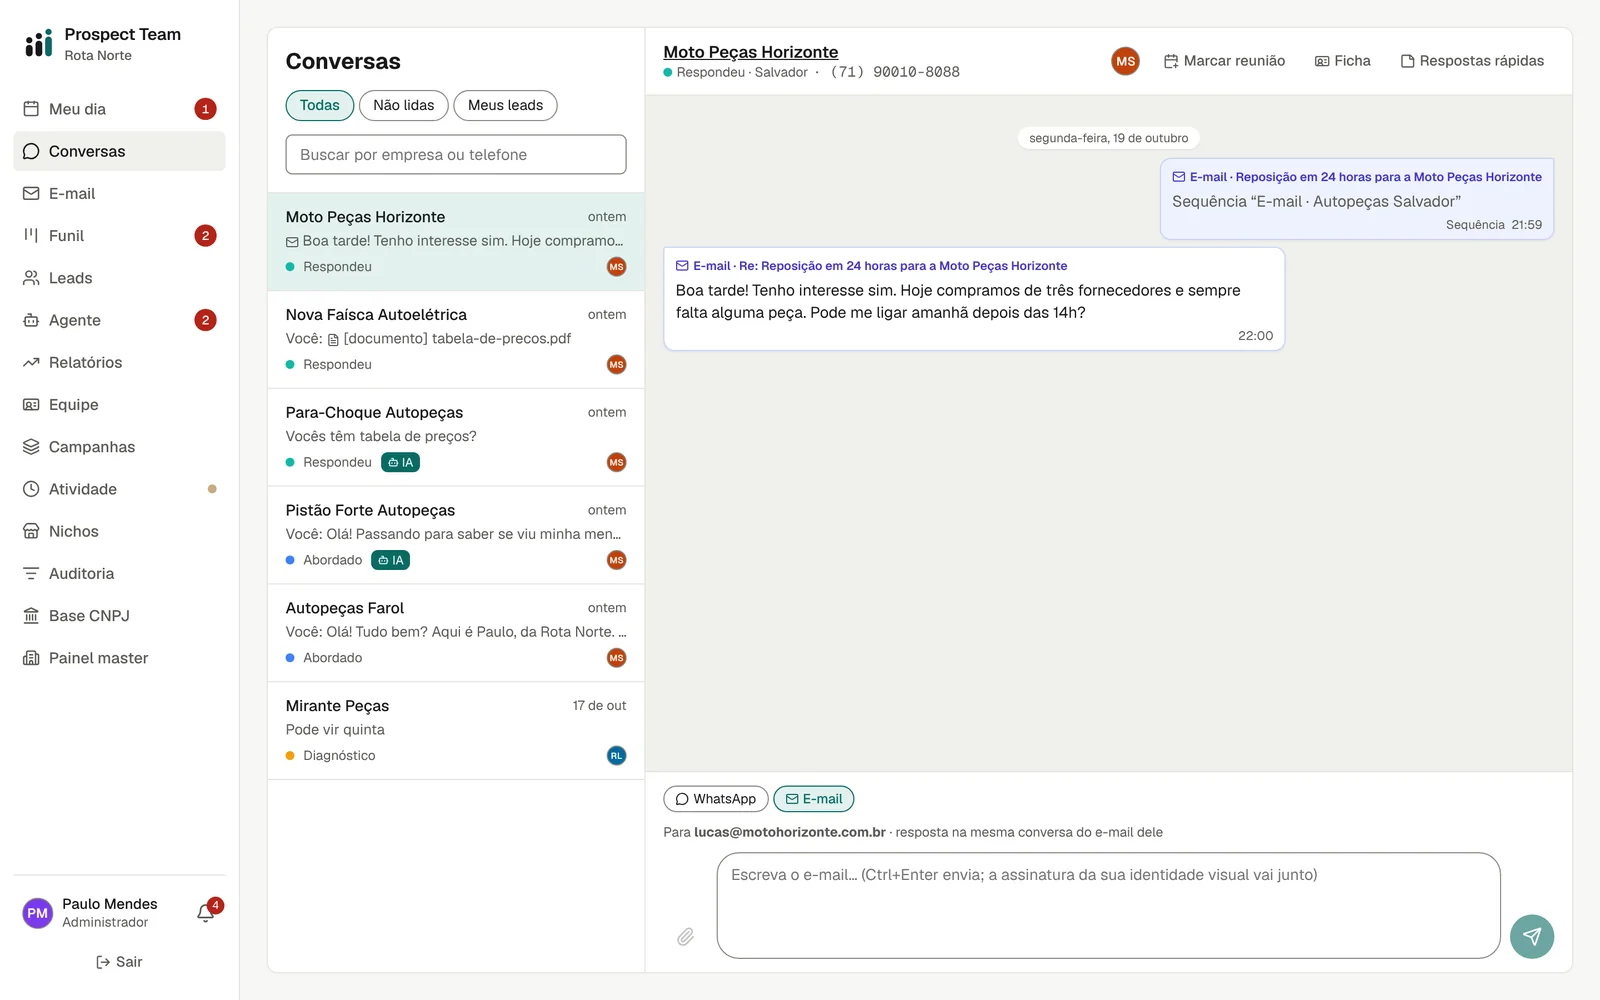Open the Moto Peças Horizonte conversation

pyautogui.click(x=456, y=242)
